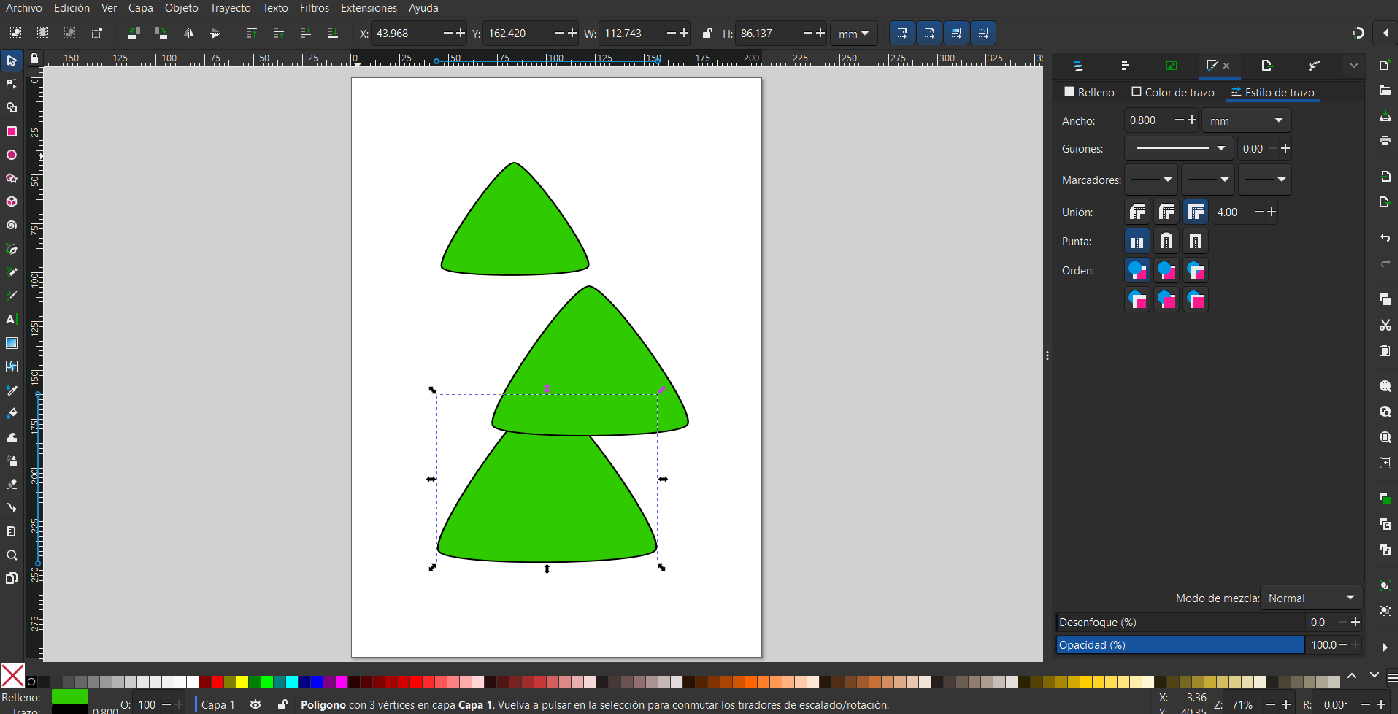Open the Guiones dash pattern dropdown
Image resolution: width=1398 pixels, height=714 pixels.
[x=1179, y=149]
